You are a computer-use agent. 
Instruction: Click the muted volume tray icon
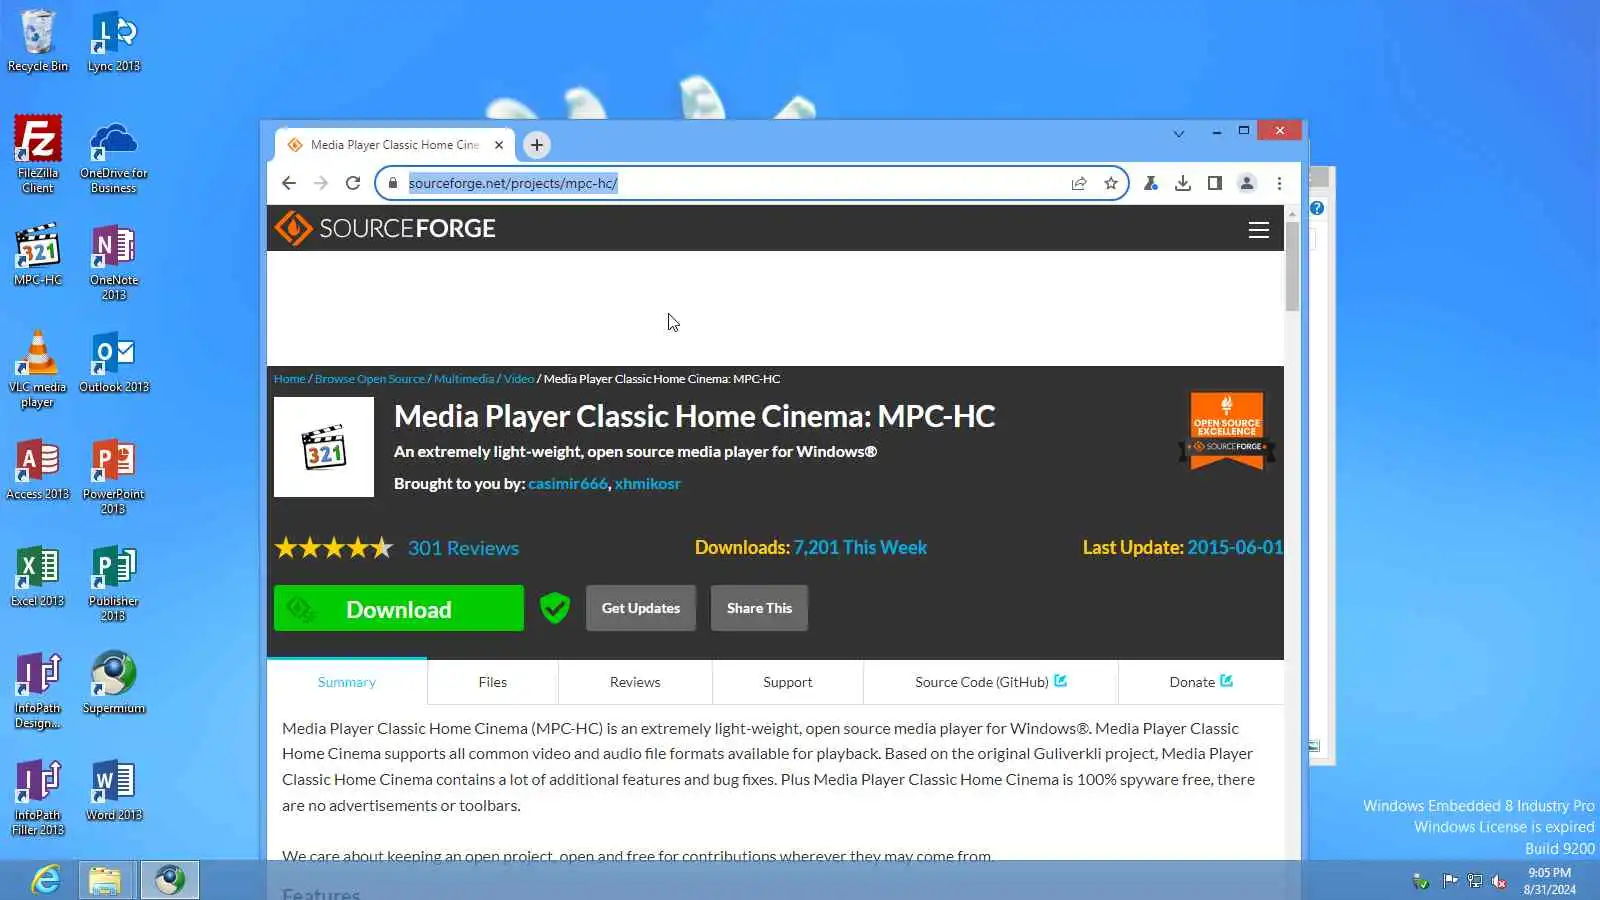(1499, 881)
